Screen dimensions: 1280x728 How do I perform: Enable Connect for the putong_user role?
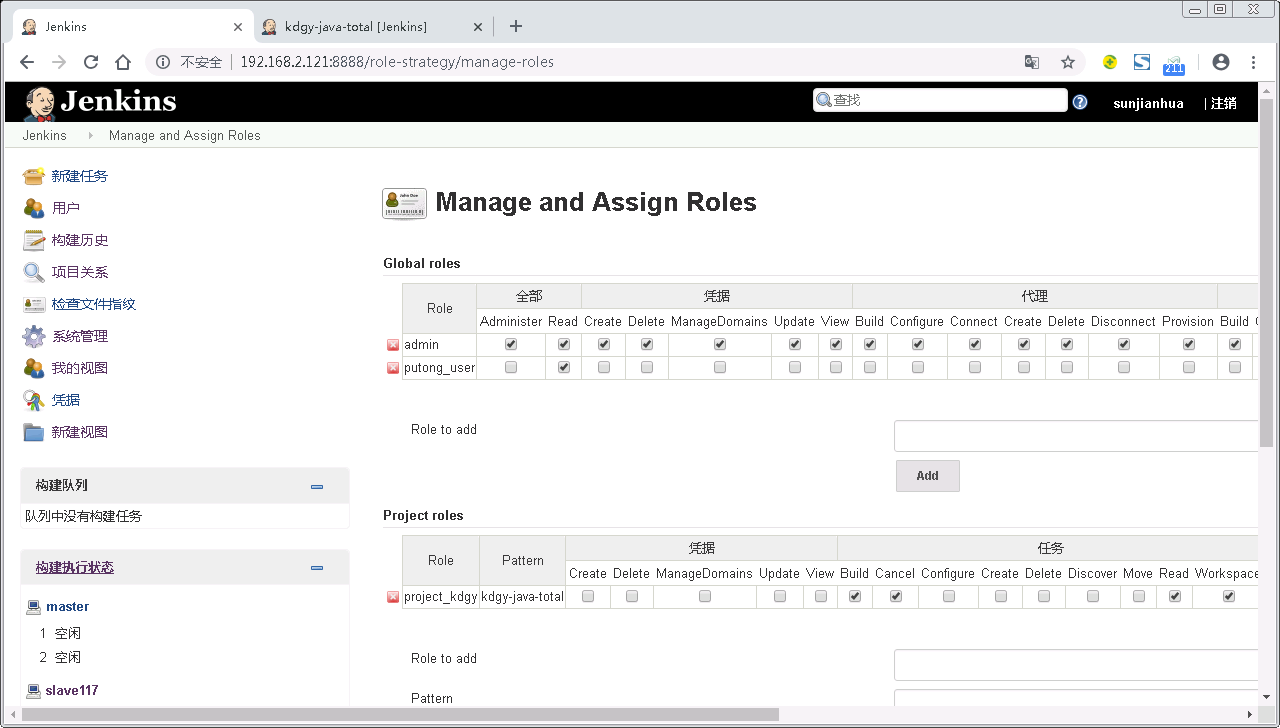click(x=975, y=367)
